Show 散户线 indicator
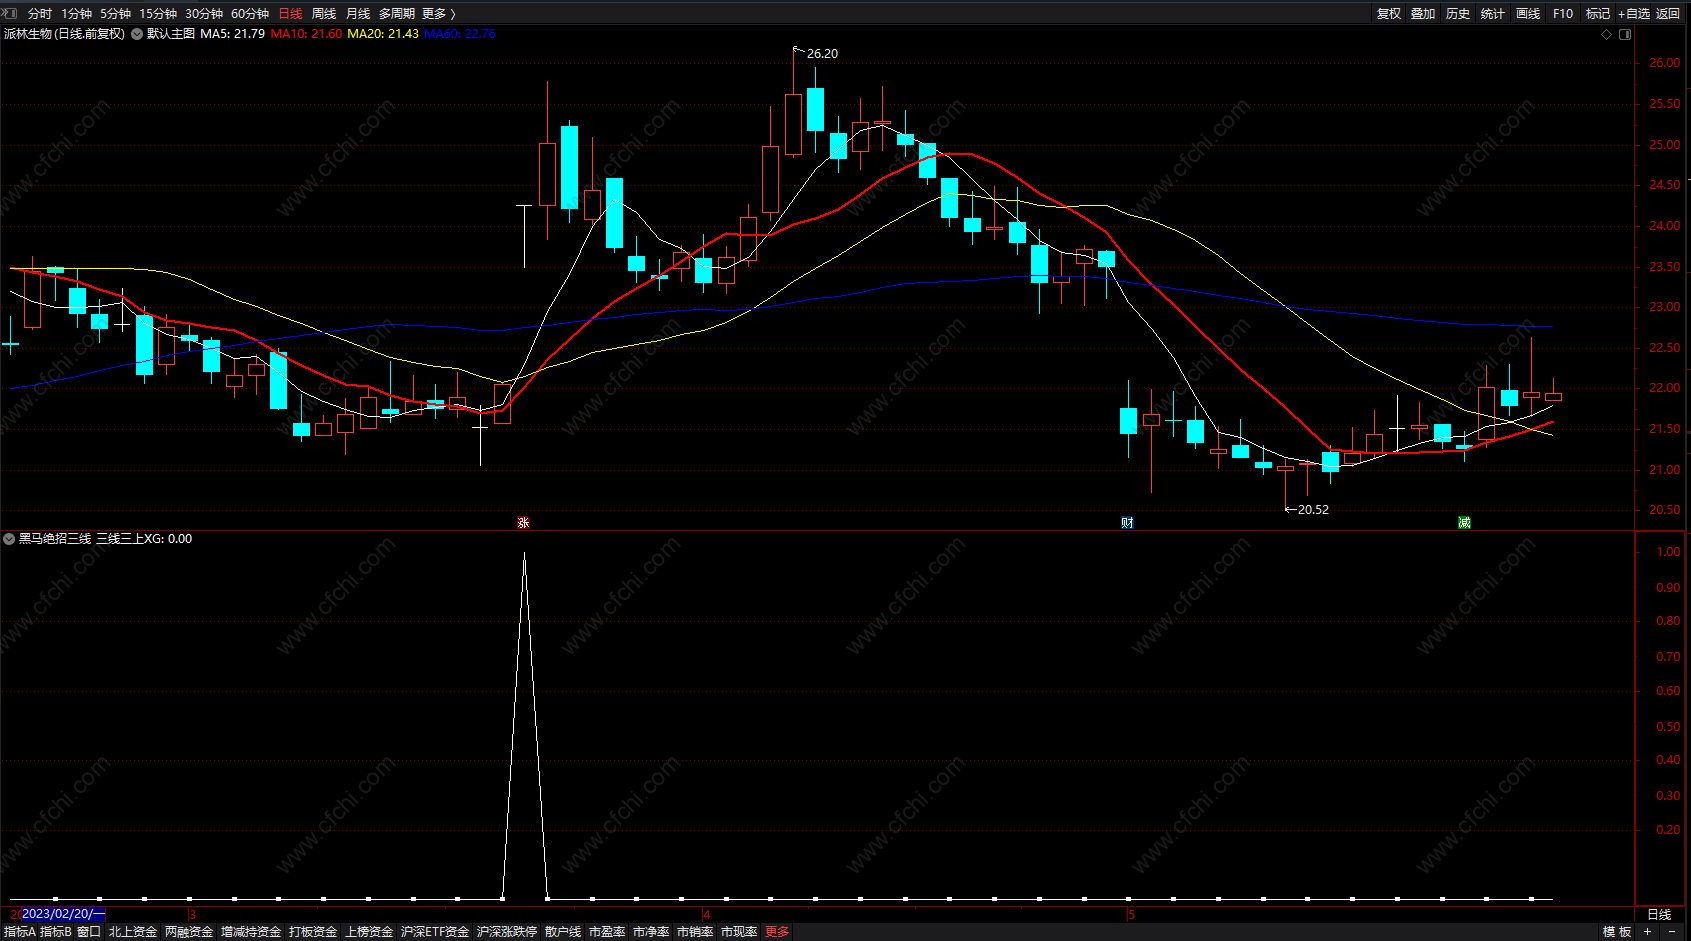Screen dimensions: 1691x941 (x=563, y=932)
